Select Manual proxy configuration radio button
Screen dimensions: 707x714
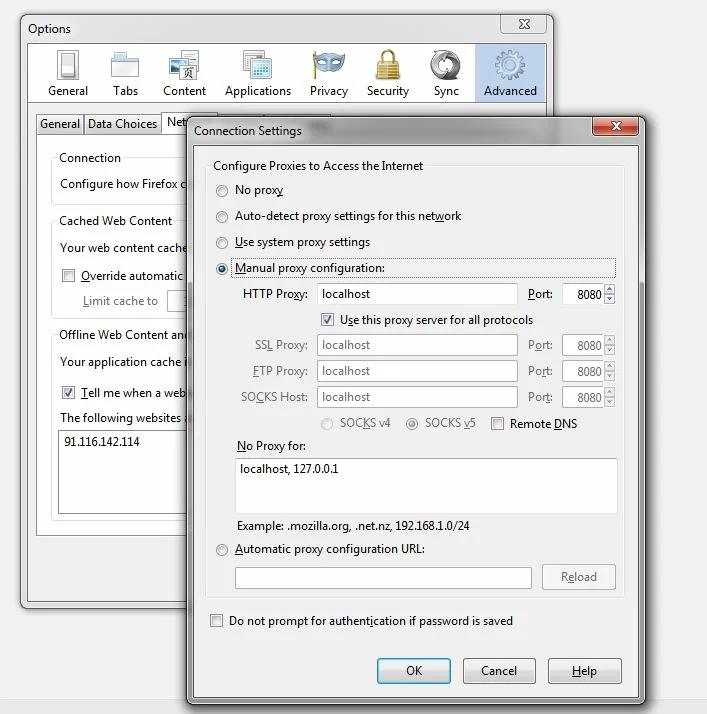(x=222, y=269)
